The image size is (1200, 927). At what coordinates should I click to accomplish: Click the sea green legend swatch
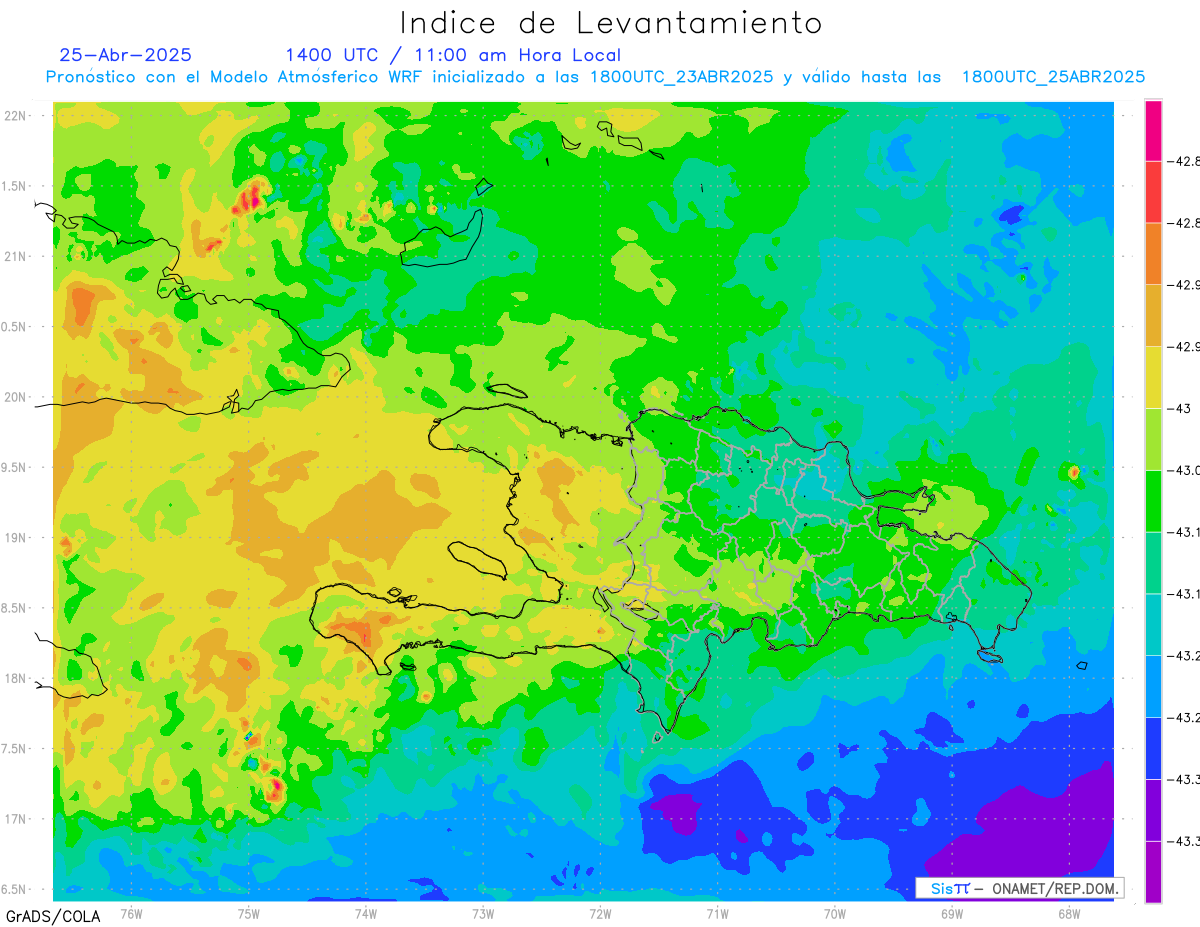click(1153, 563)
